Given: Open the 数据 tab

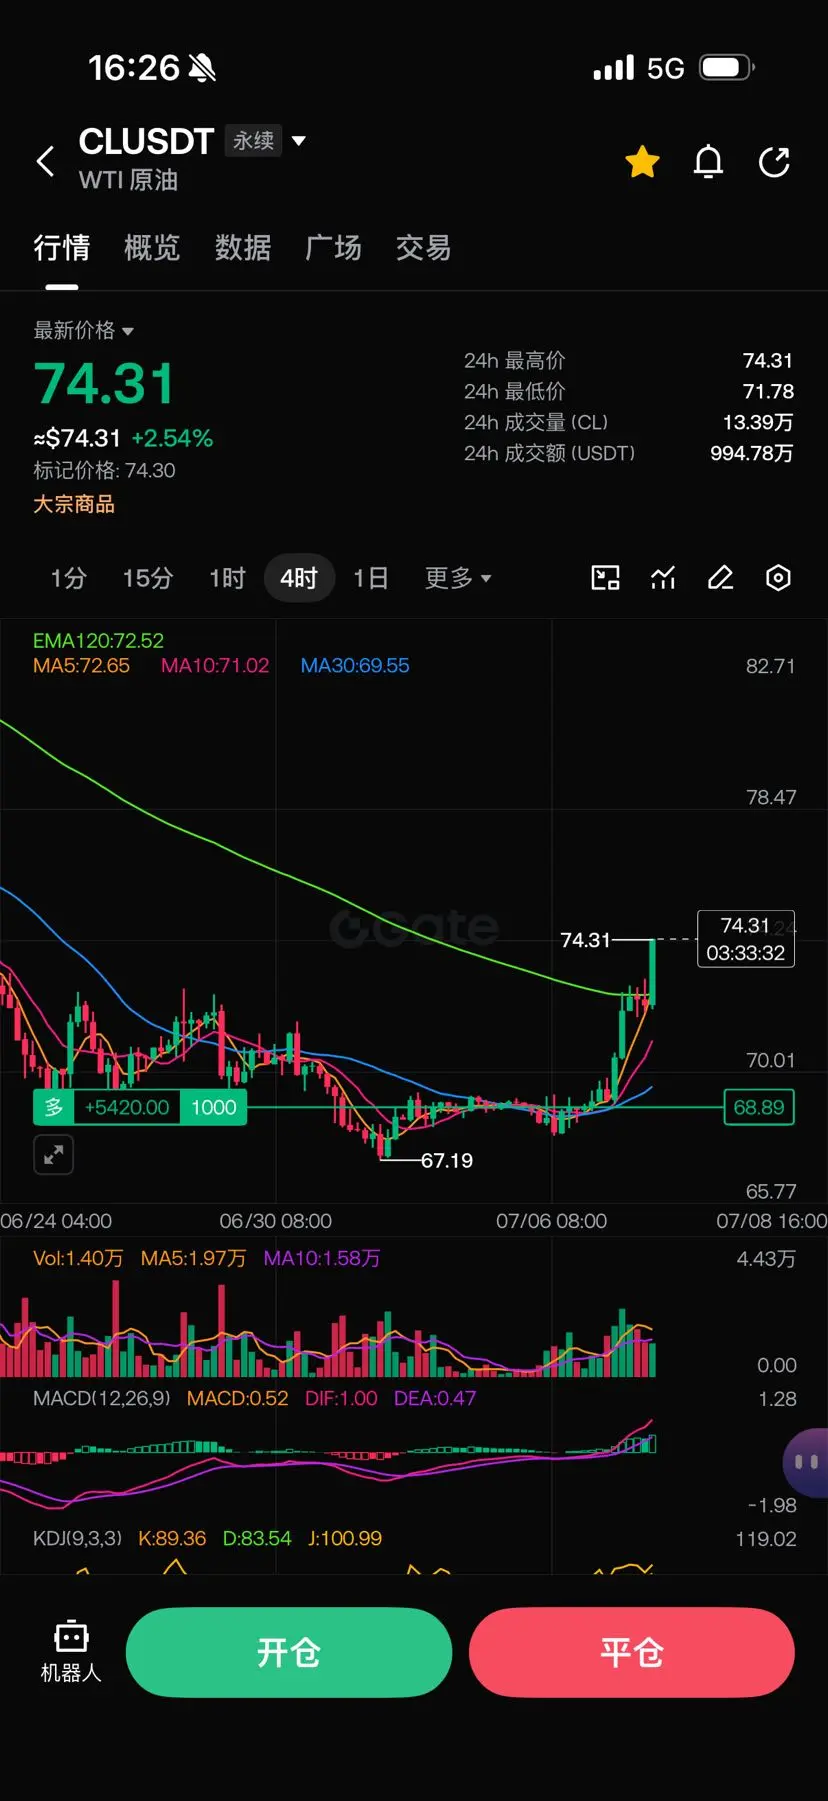Looking at the screenshot, I should [243, 247].
